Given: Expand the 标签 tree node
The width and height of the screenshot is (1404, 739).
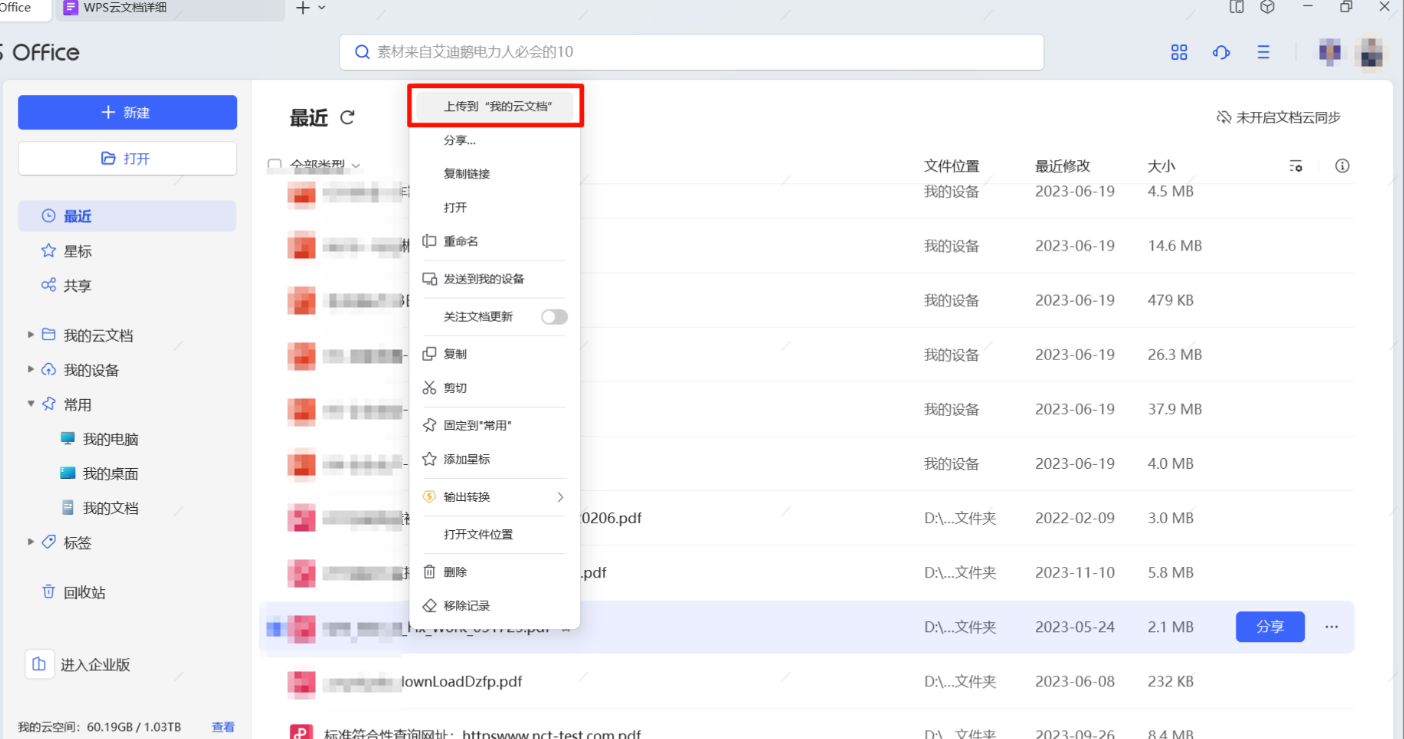Looking at the screenshot, I should coord(31,542).
